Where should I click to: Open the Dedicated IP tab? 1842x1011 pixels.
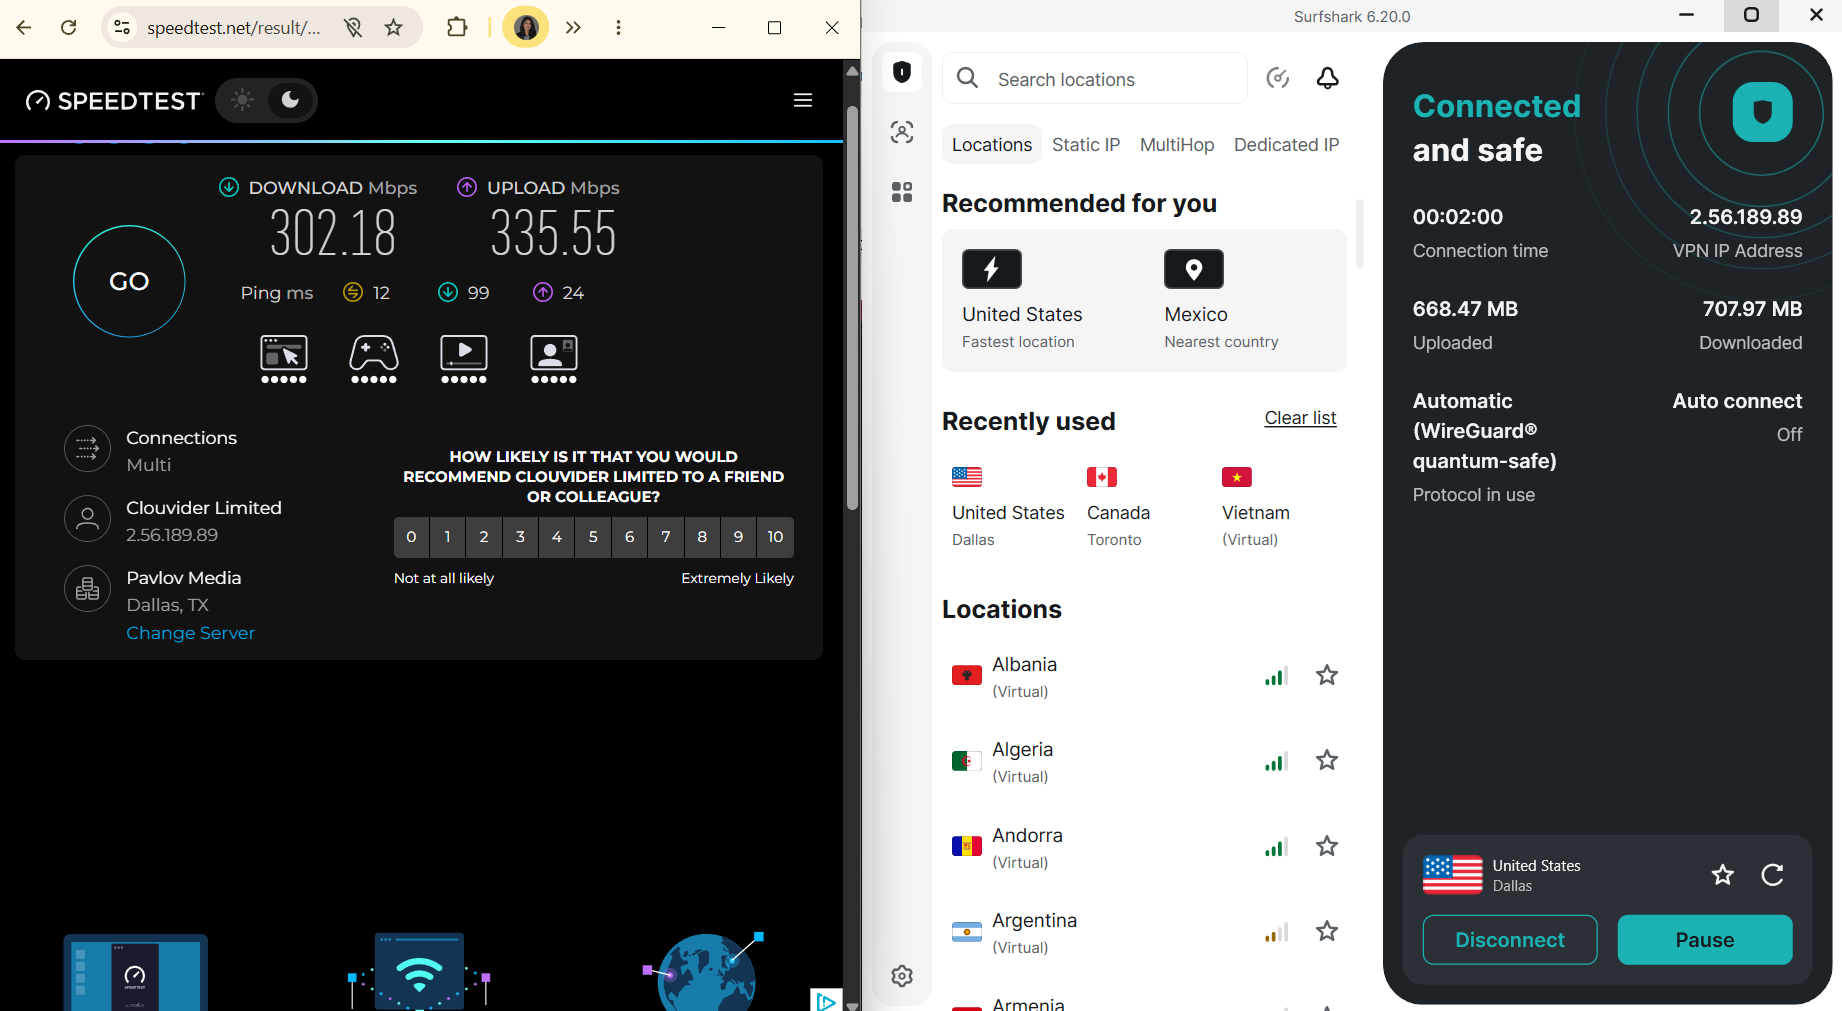[x=1286, y=145]
